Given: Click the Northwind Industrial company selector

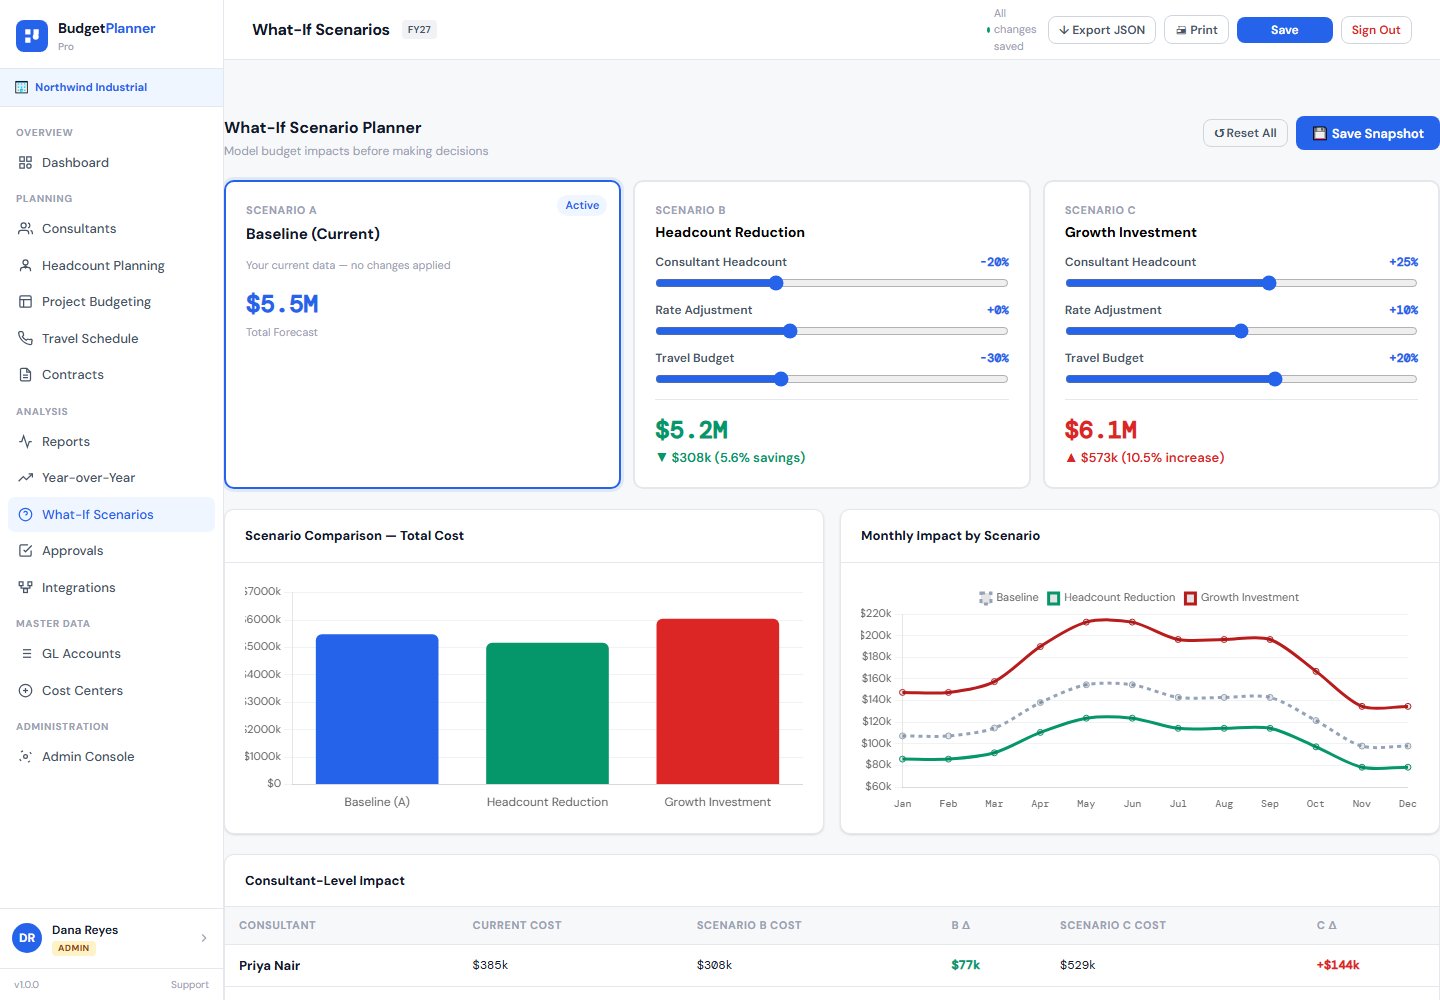Looking at the screenshot, I should [111, 87].
